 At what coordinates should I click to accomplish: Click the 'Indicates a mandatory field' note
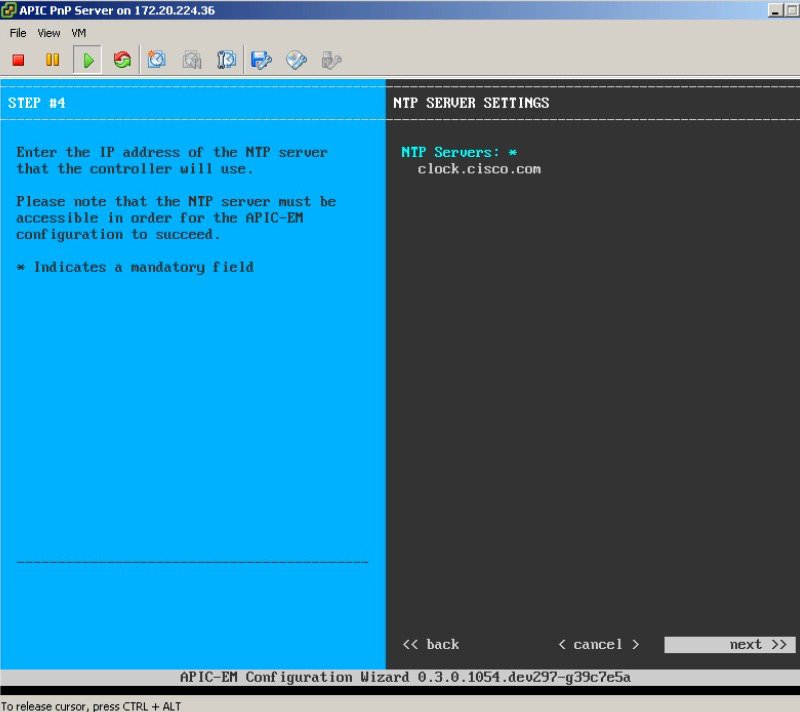[135, 267]
